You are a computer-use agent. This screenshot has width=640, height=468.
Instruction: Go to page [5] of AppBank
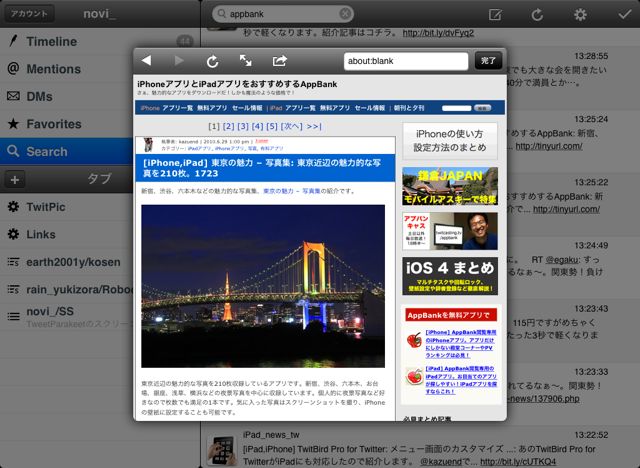pyautogui.click(x=272, y=126)
